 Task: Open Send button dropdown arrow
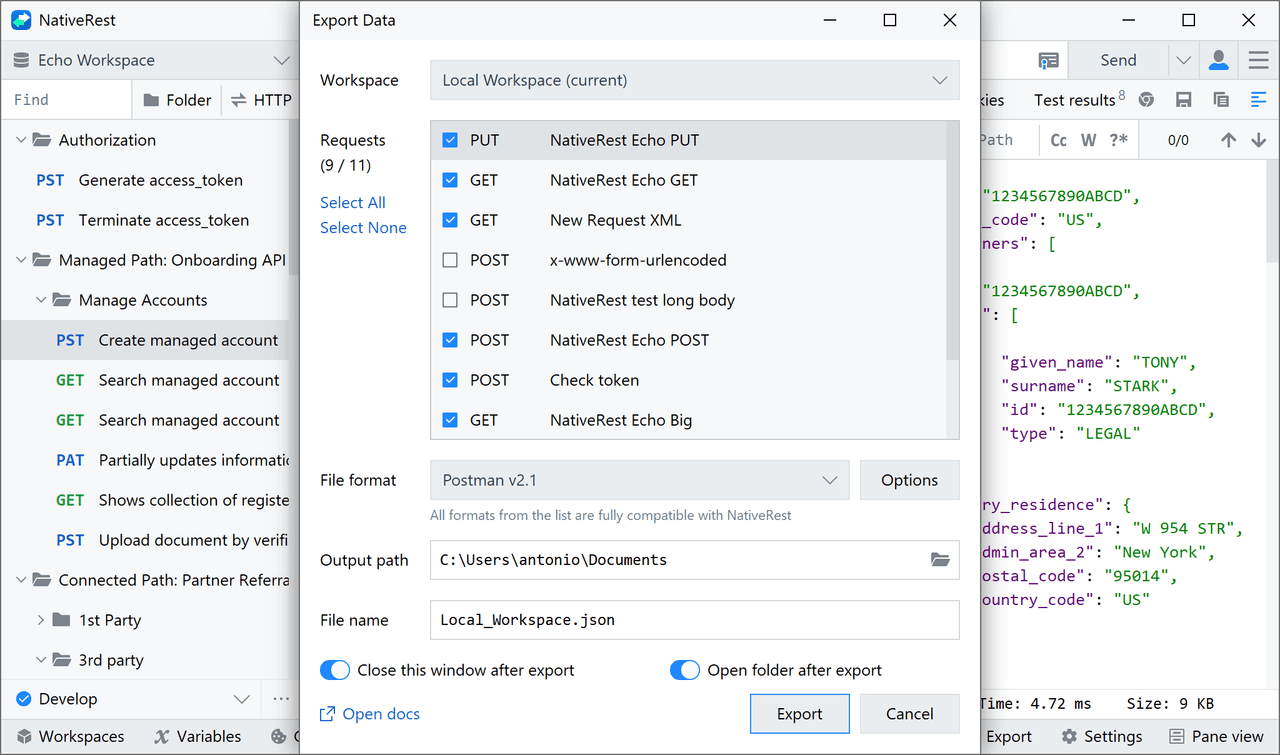[1184, 60]
